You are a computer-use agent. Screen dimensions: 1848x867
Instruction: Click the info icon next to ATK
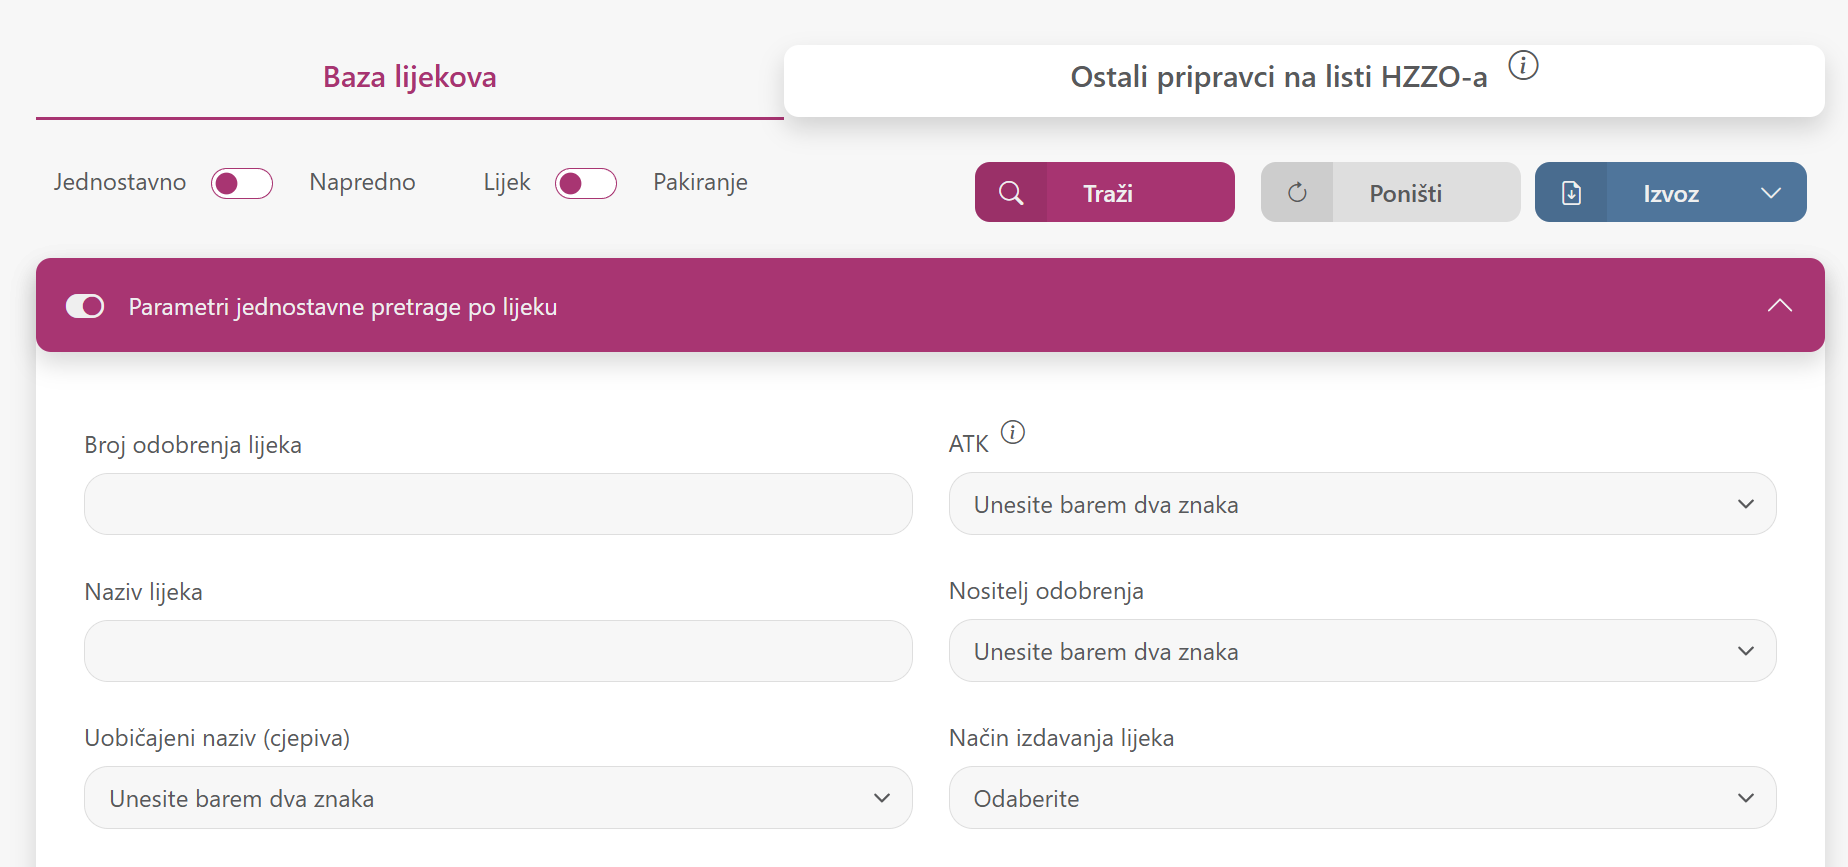1013,432
